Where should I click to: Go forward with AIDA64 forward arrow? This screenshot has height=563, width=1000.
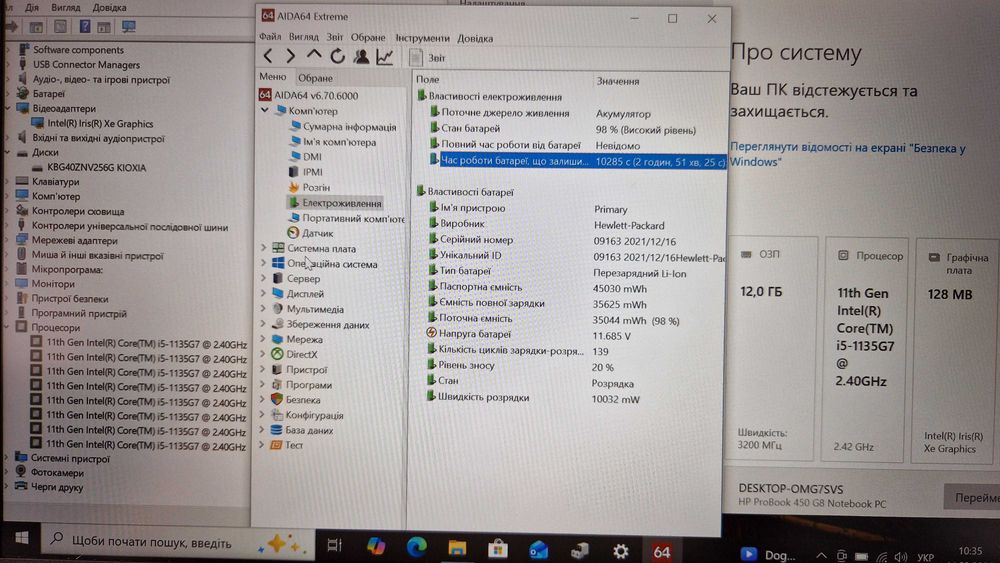pos(291,56)
